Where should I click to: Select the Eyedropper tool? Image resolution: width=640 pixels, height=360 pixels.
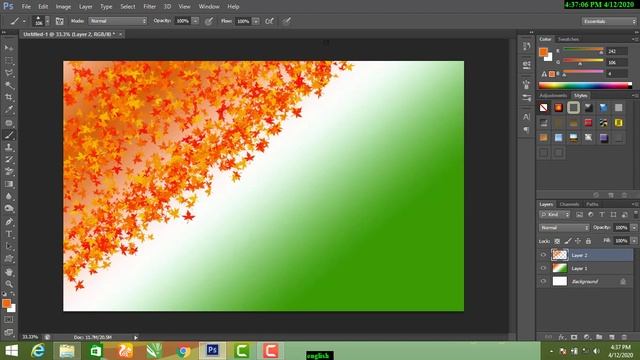click(x=9, y=110)
